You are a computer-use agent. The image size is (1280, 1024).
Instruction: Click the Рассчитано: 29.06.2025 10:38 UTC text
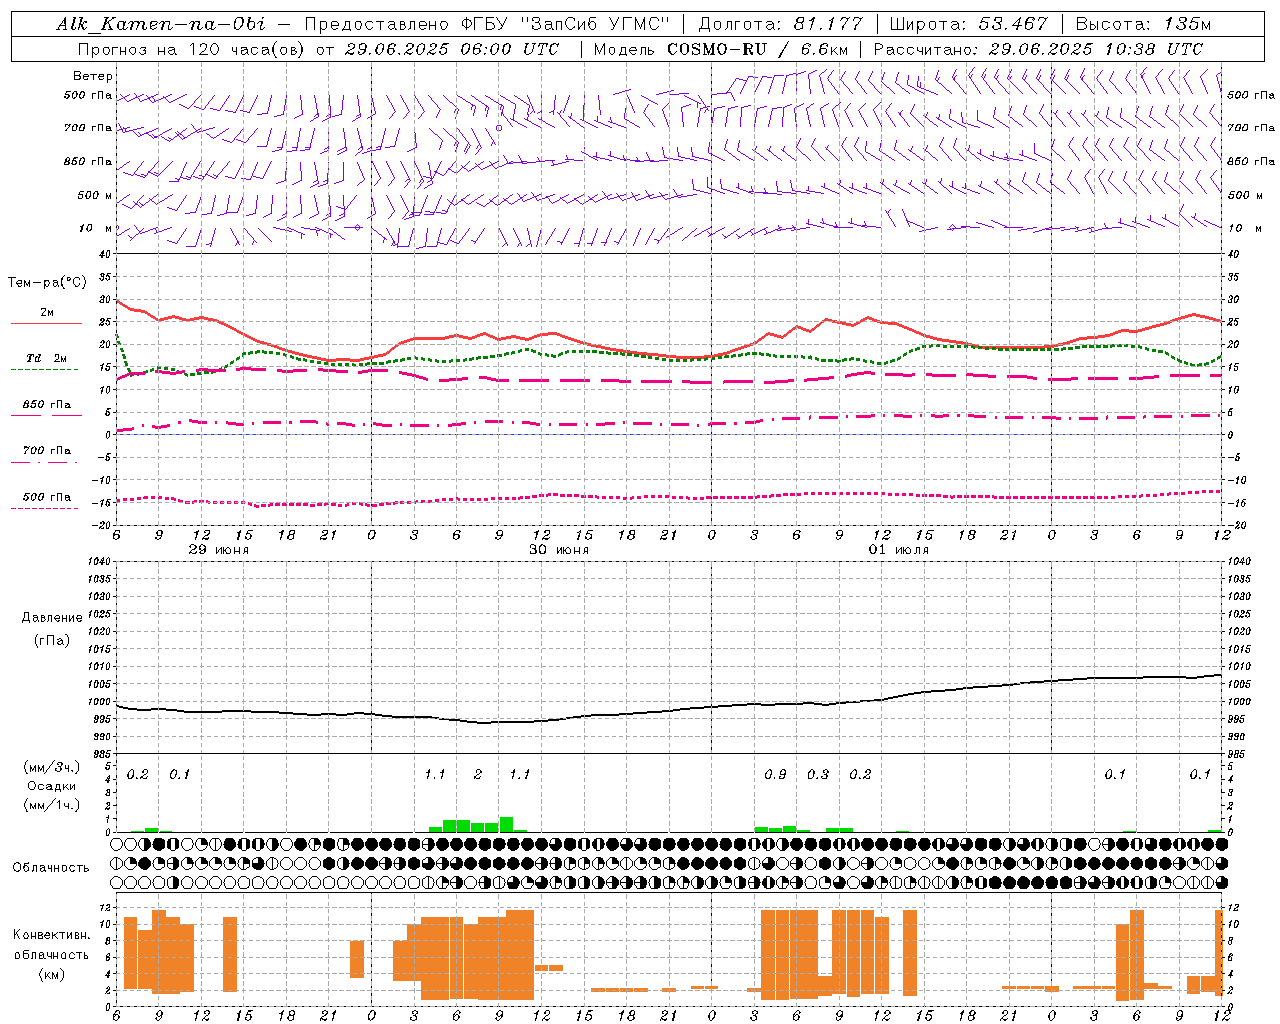click(1038, 49)
